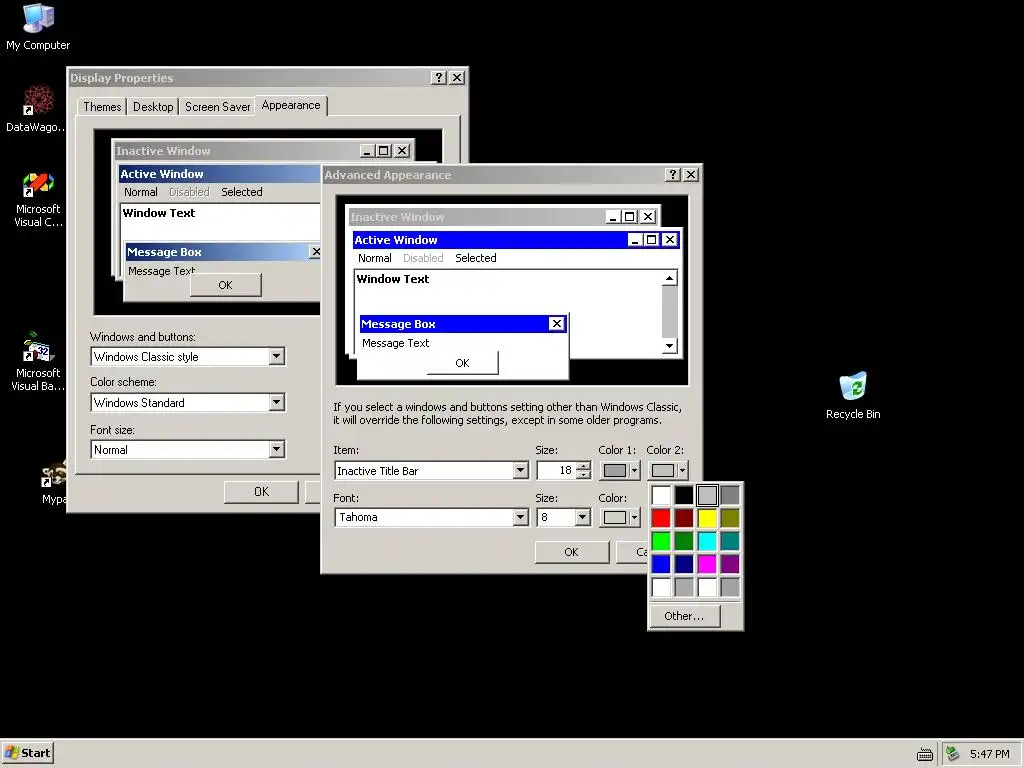Pick the bright blue swatch
This screenshot has height=768, width=1024.
(x=661, y=564)
